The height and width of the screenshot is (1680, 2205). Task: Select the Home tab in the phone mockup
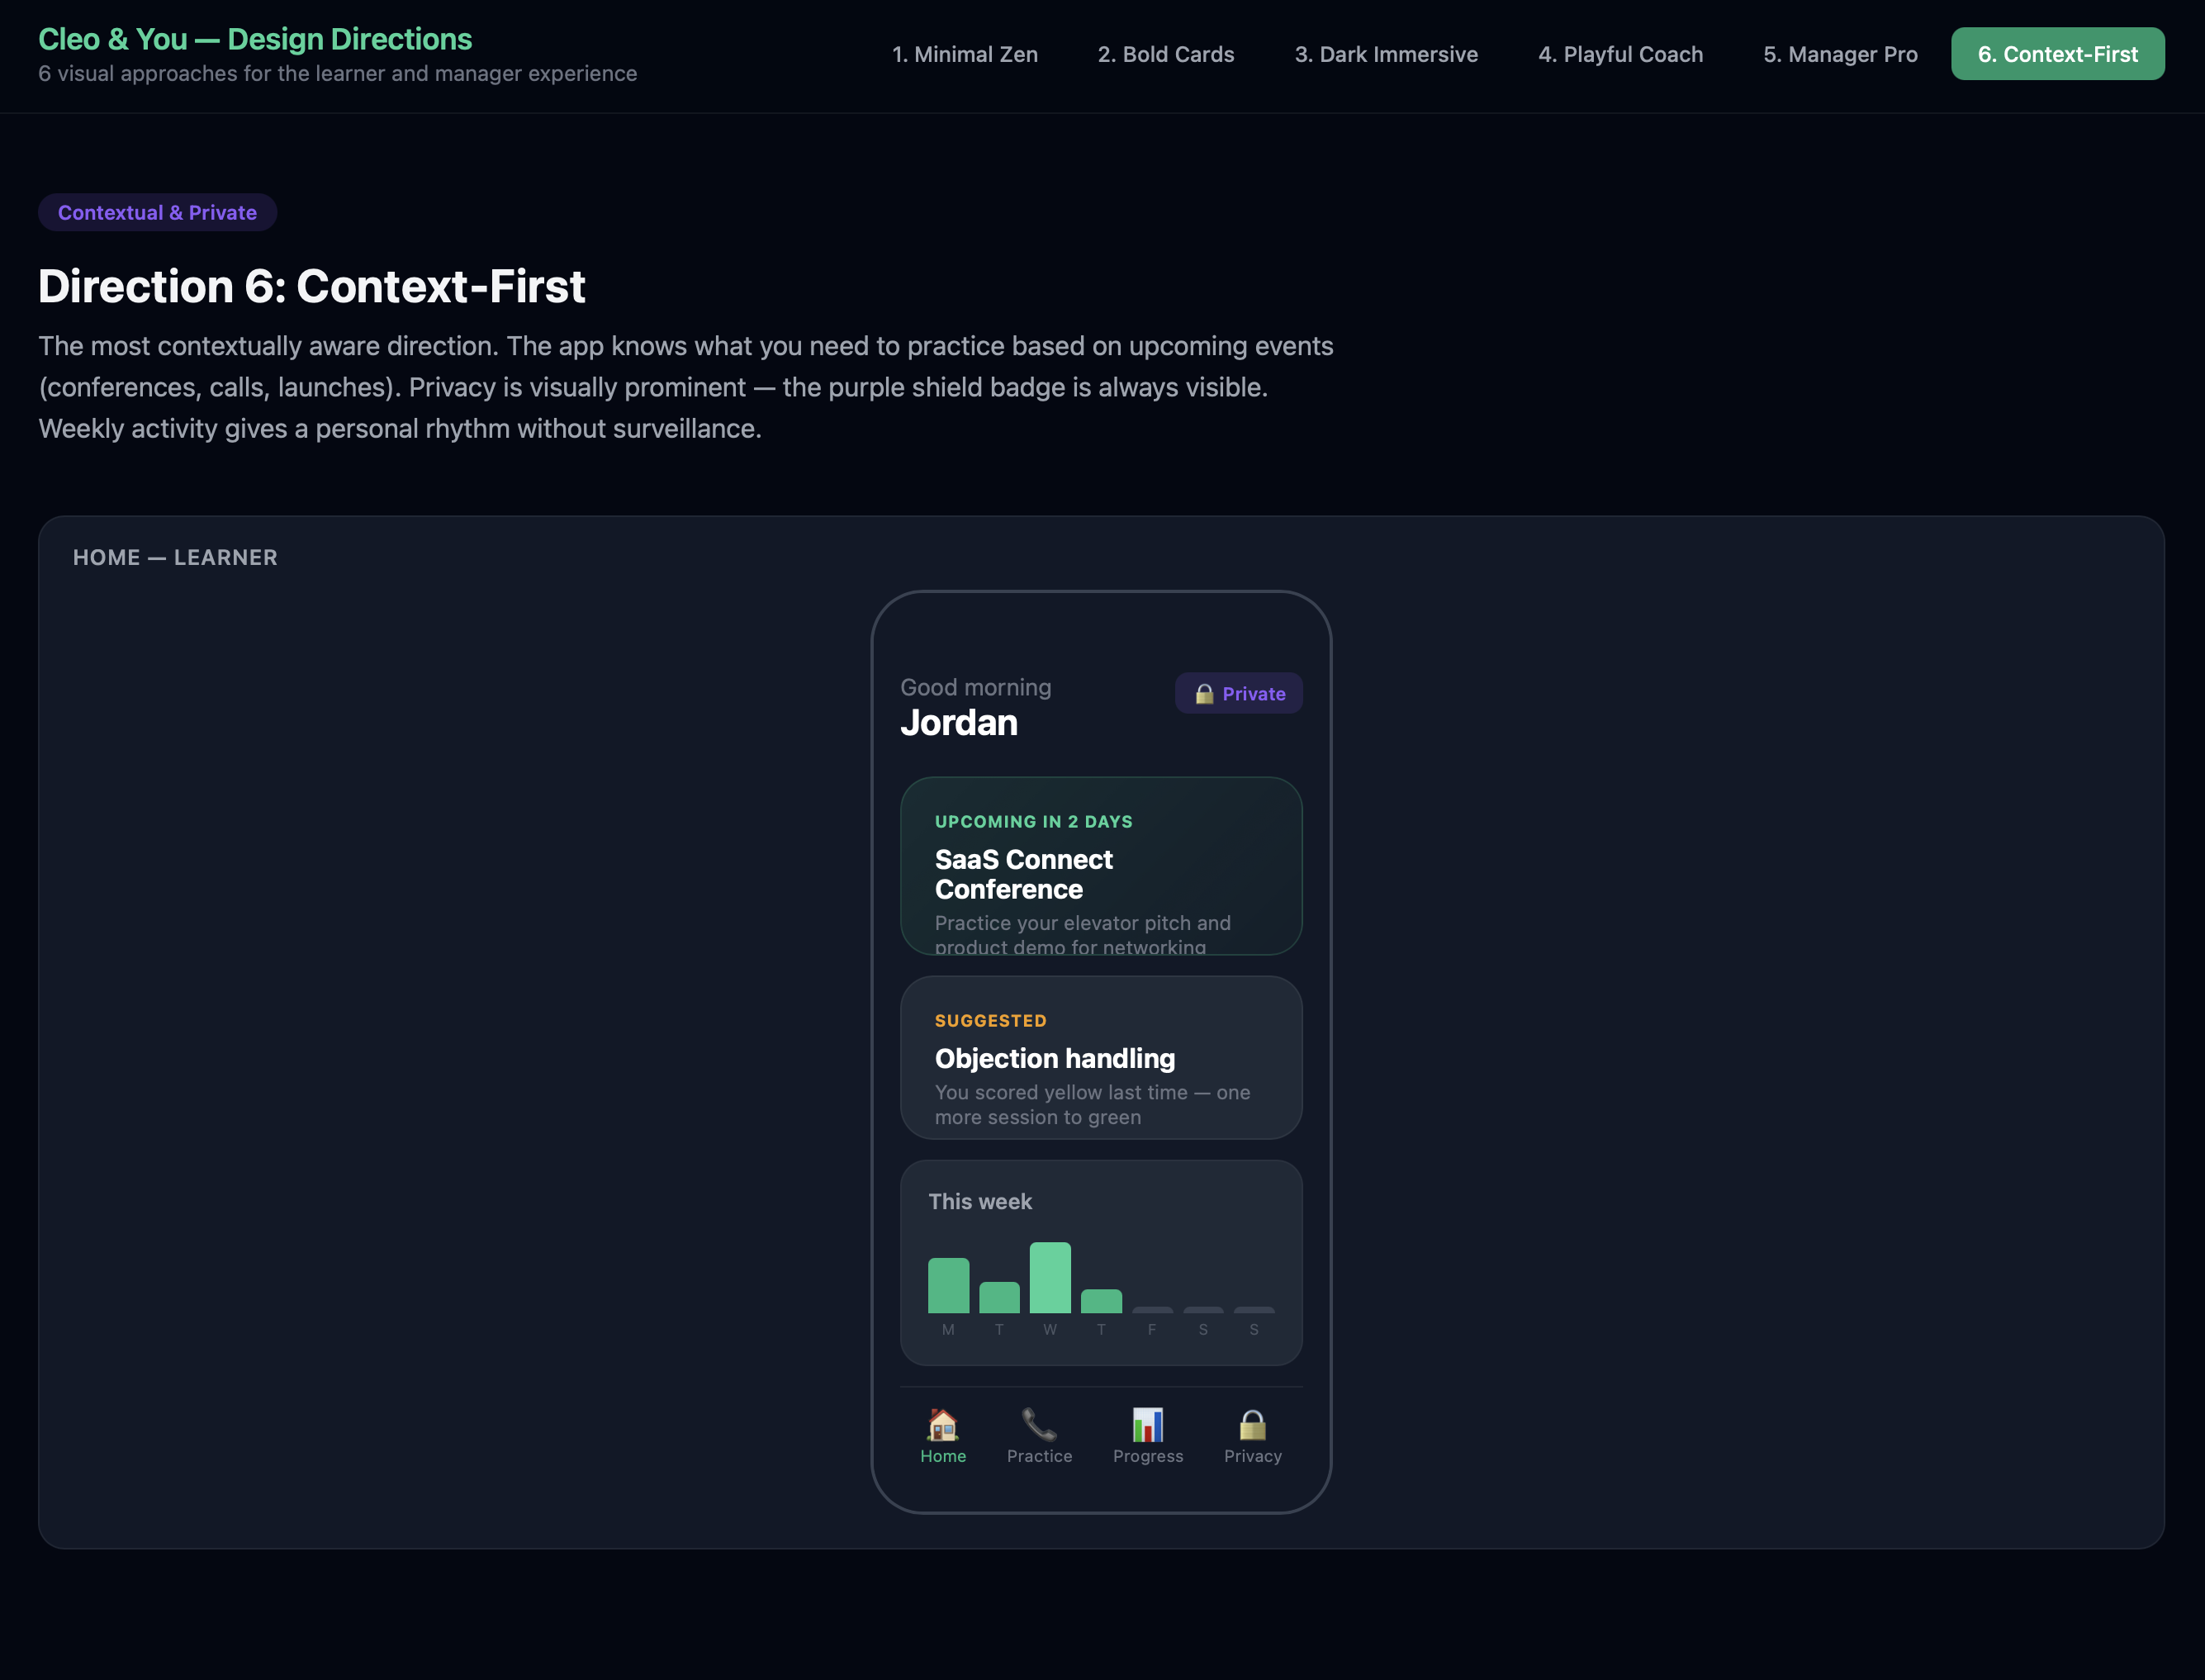pos(943,1435)
